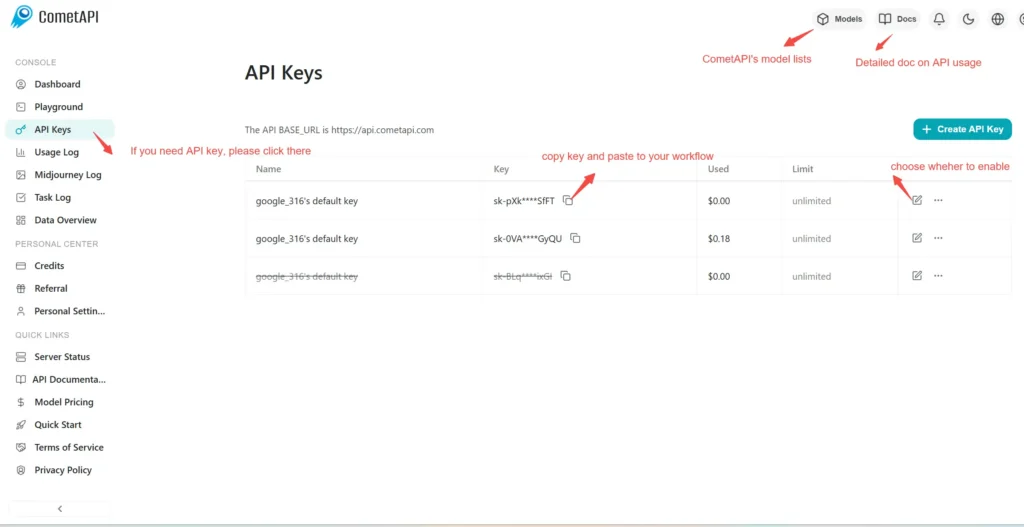Toggle dark mode moon icon
The height and width of the screenshot is (527, 1024).
coord(968,19)
